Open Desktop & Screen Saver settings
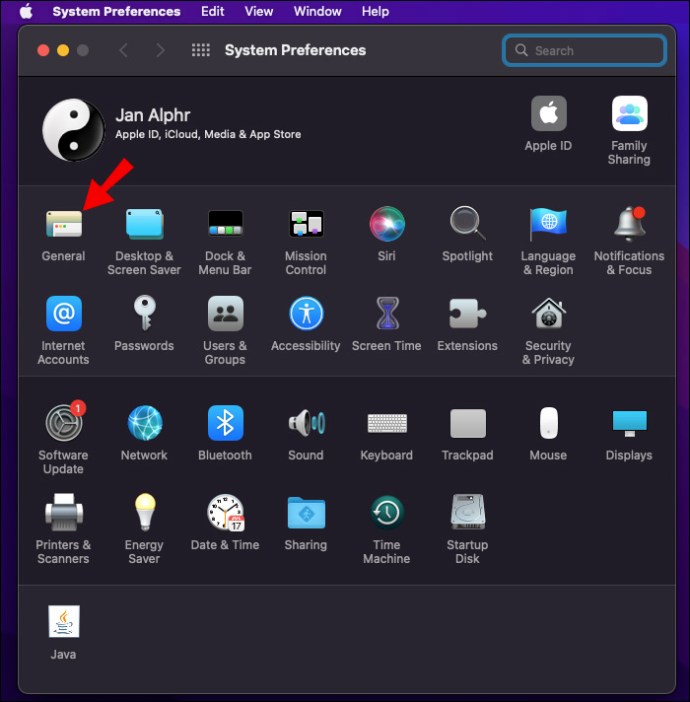 coord(144,224)
